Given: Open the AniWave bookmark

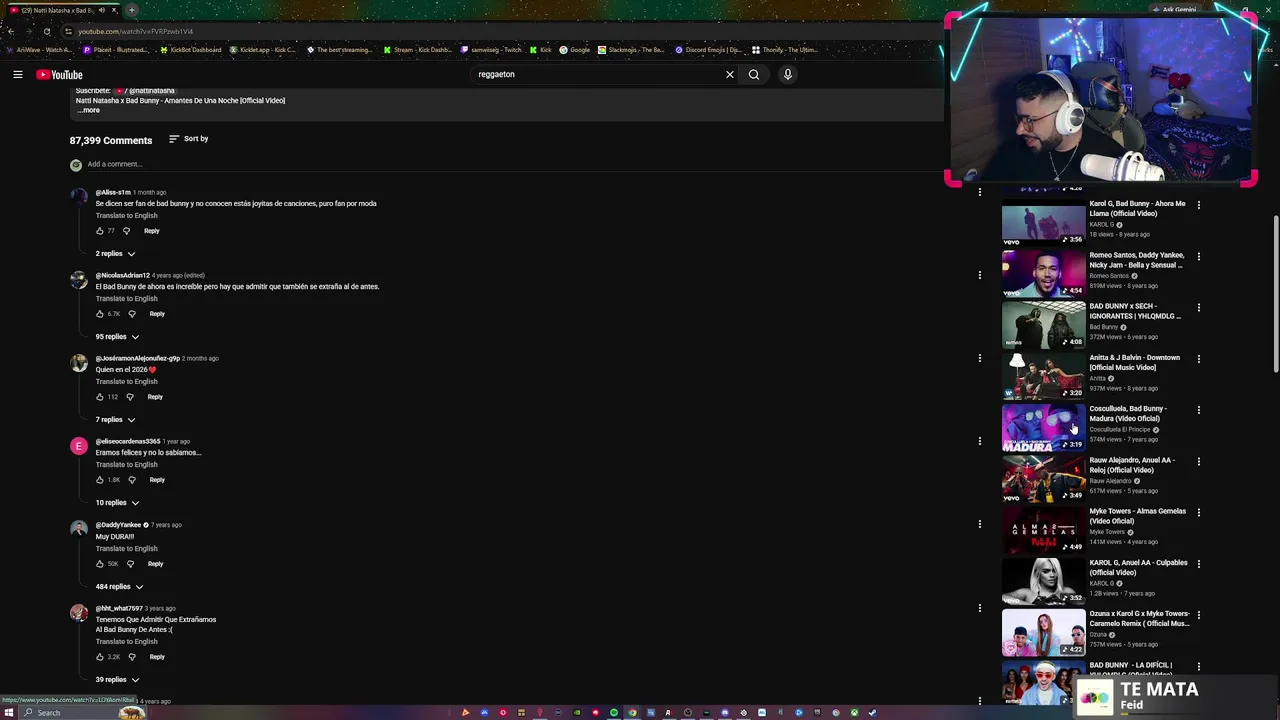Looking at the screenshot, I should (38, 50).
